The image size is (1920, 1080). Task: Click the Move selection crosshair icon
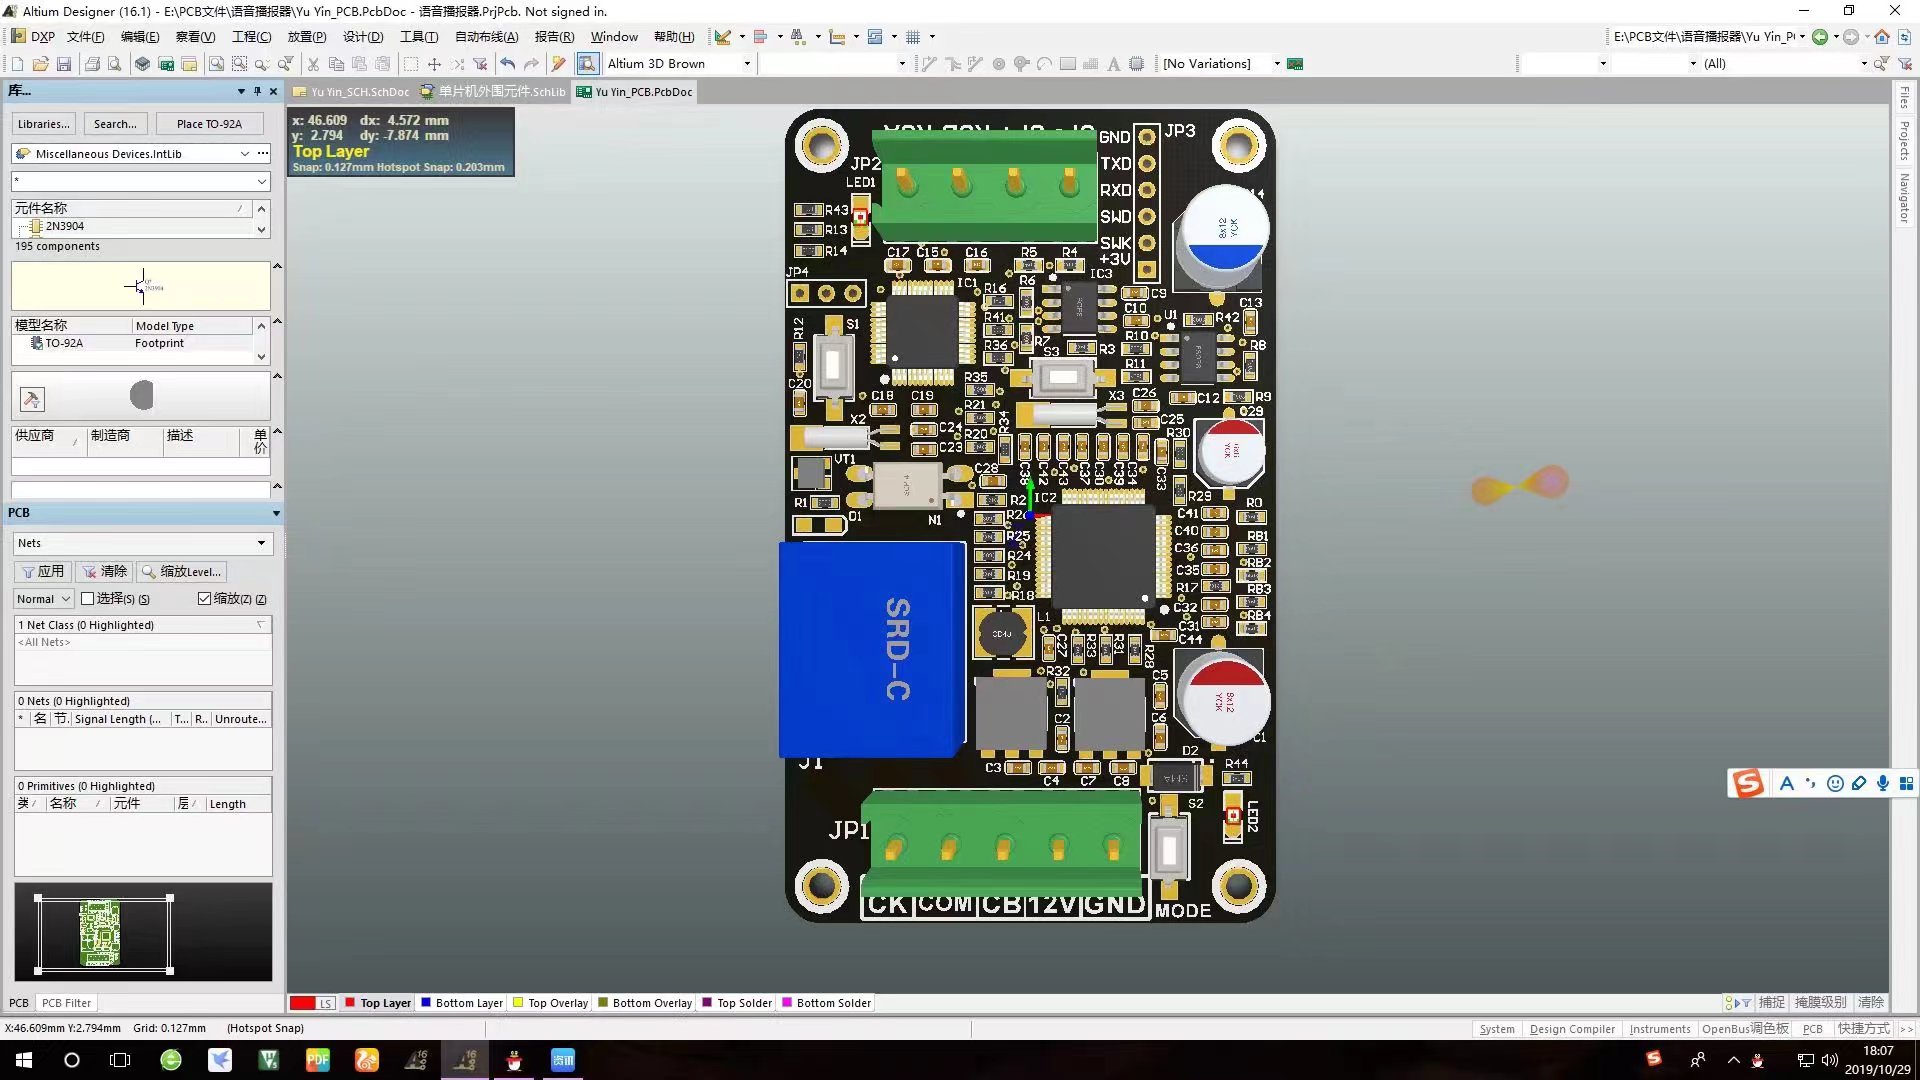434,64
